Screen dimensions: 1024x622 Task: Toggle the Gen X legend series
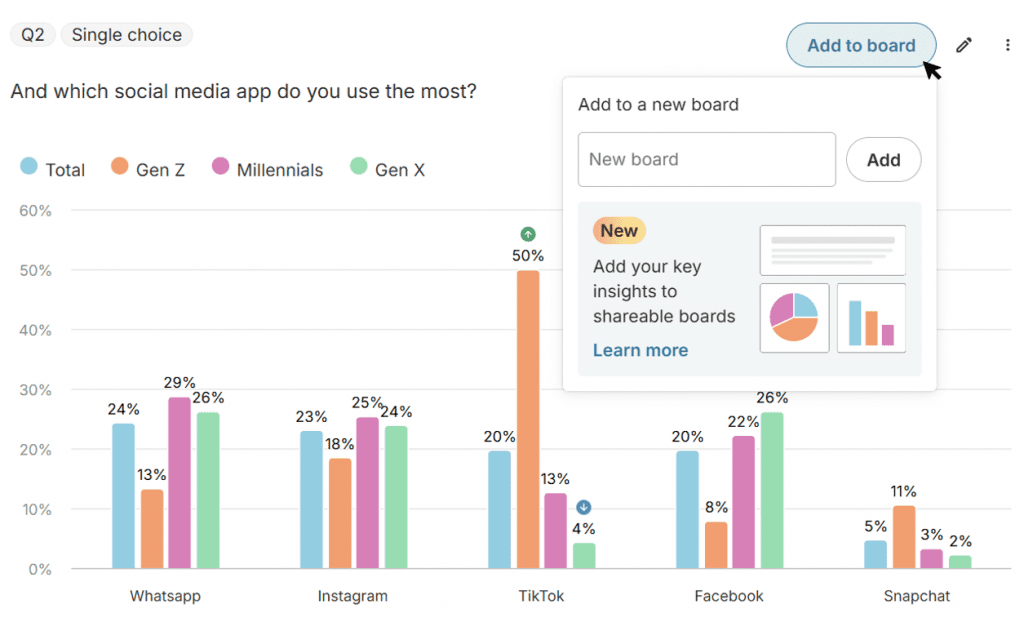tap(387, 169)
